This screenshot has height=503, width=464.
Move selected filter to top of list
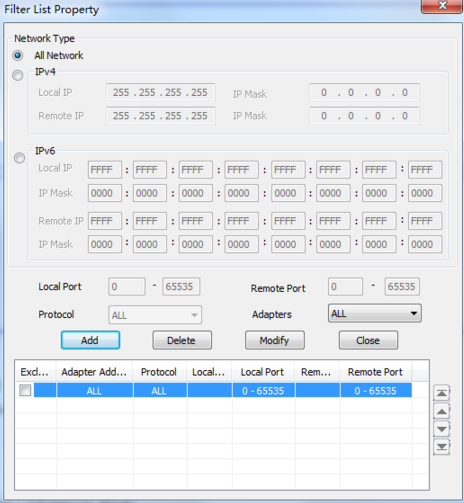coord(442,393)
